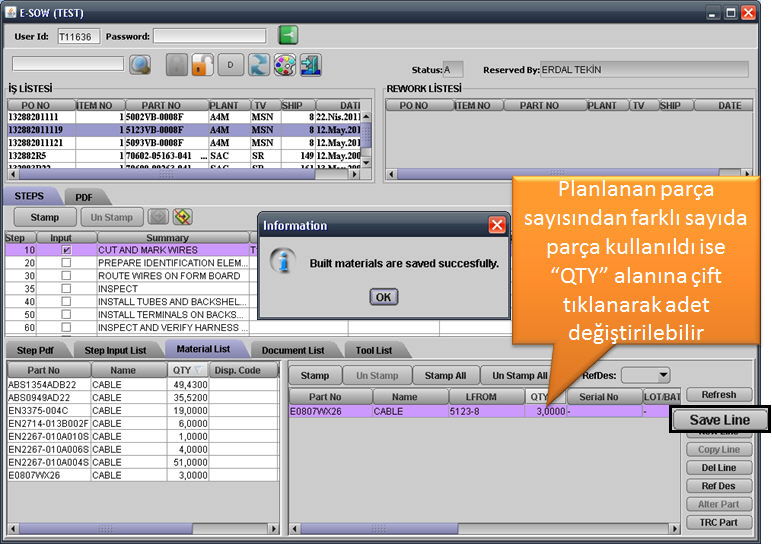Click the green login arrow icon
The width and height of the screenshot is (772, 544).
(x=289, y=35)
